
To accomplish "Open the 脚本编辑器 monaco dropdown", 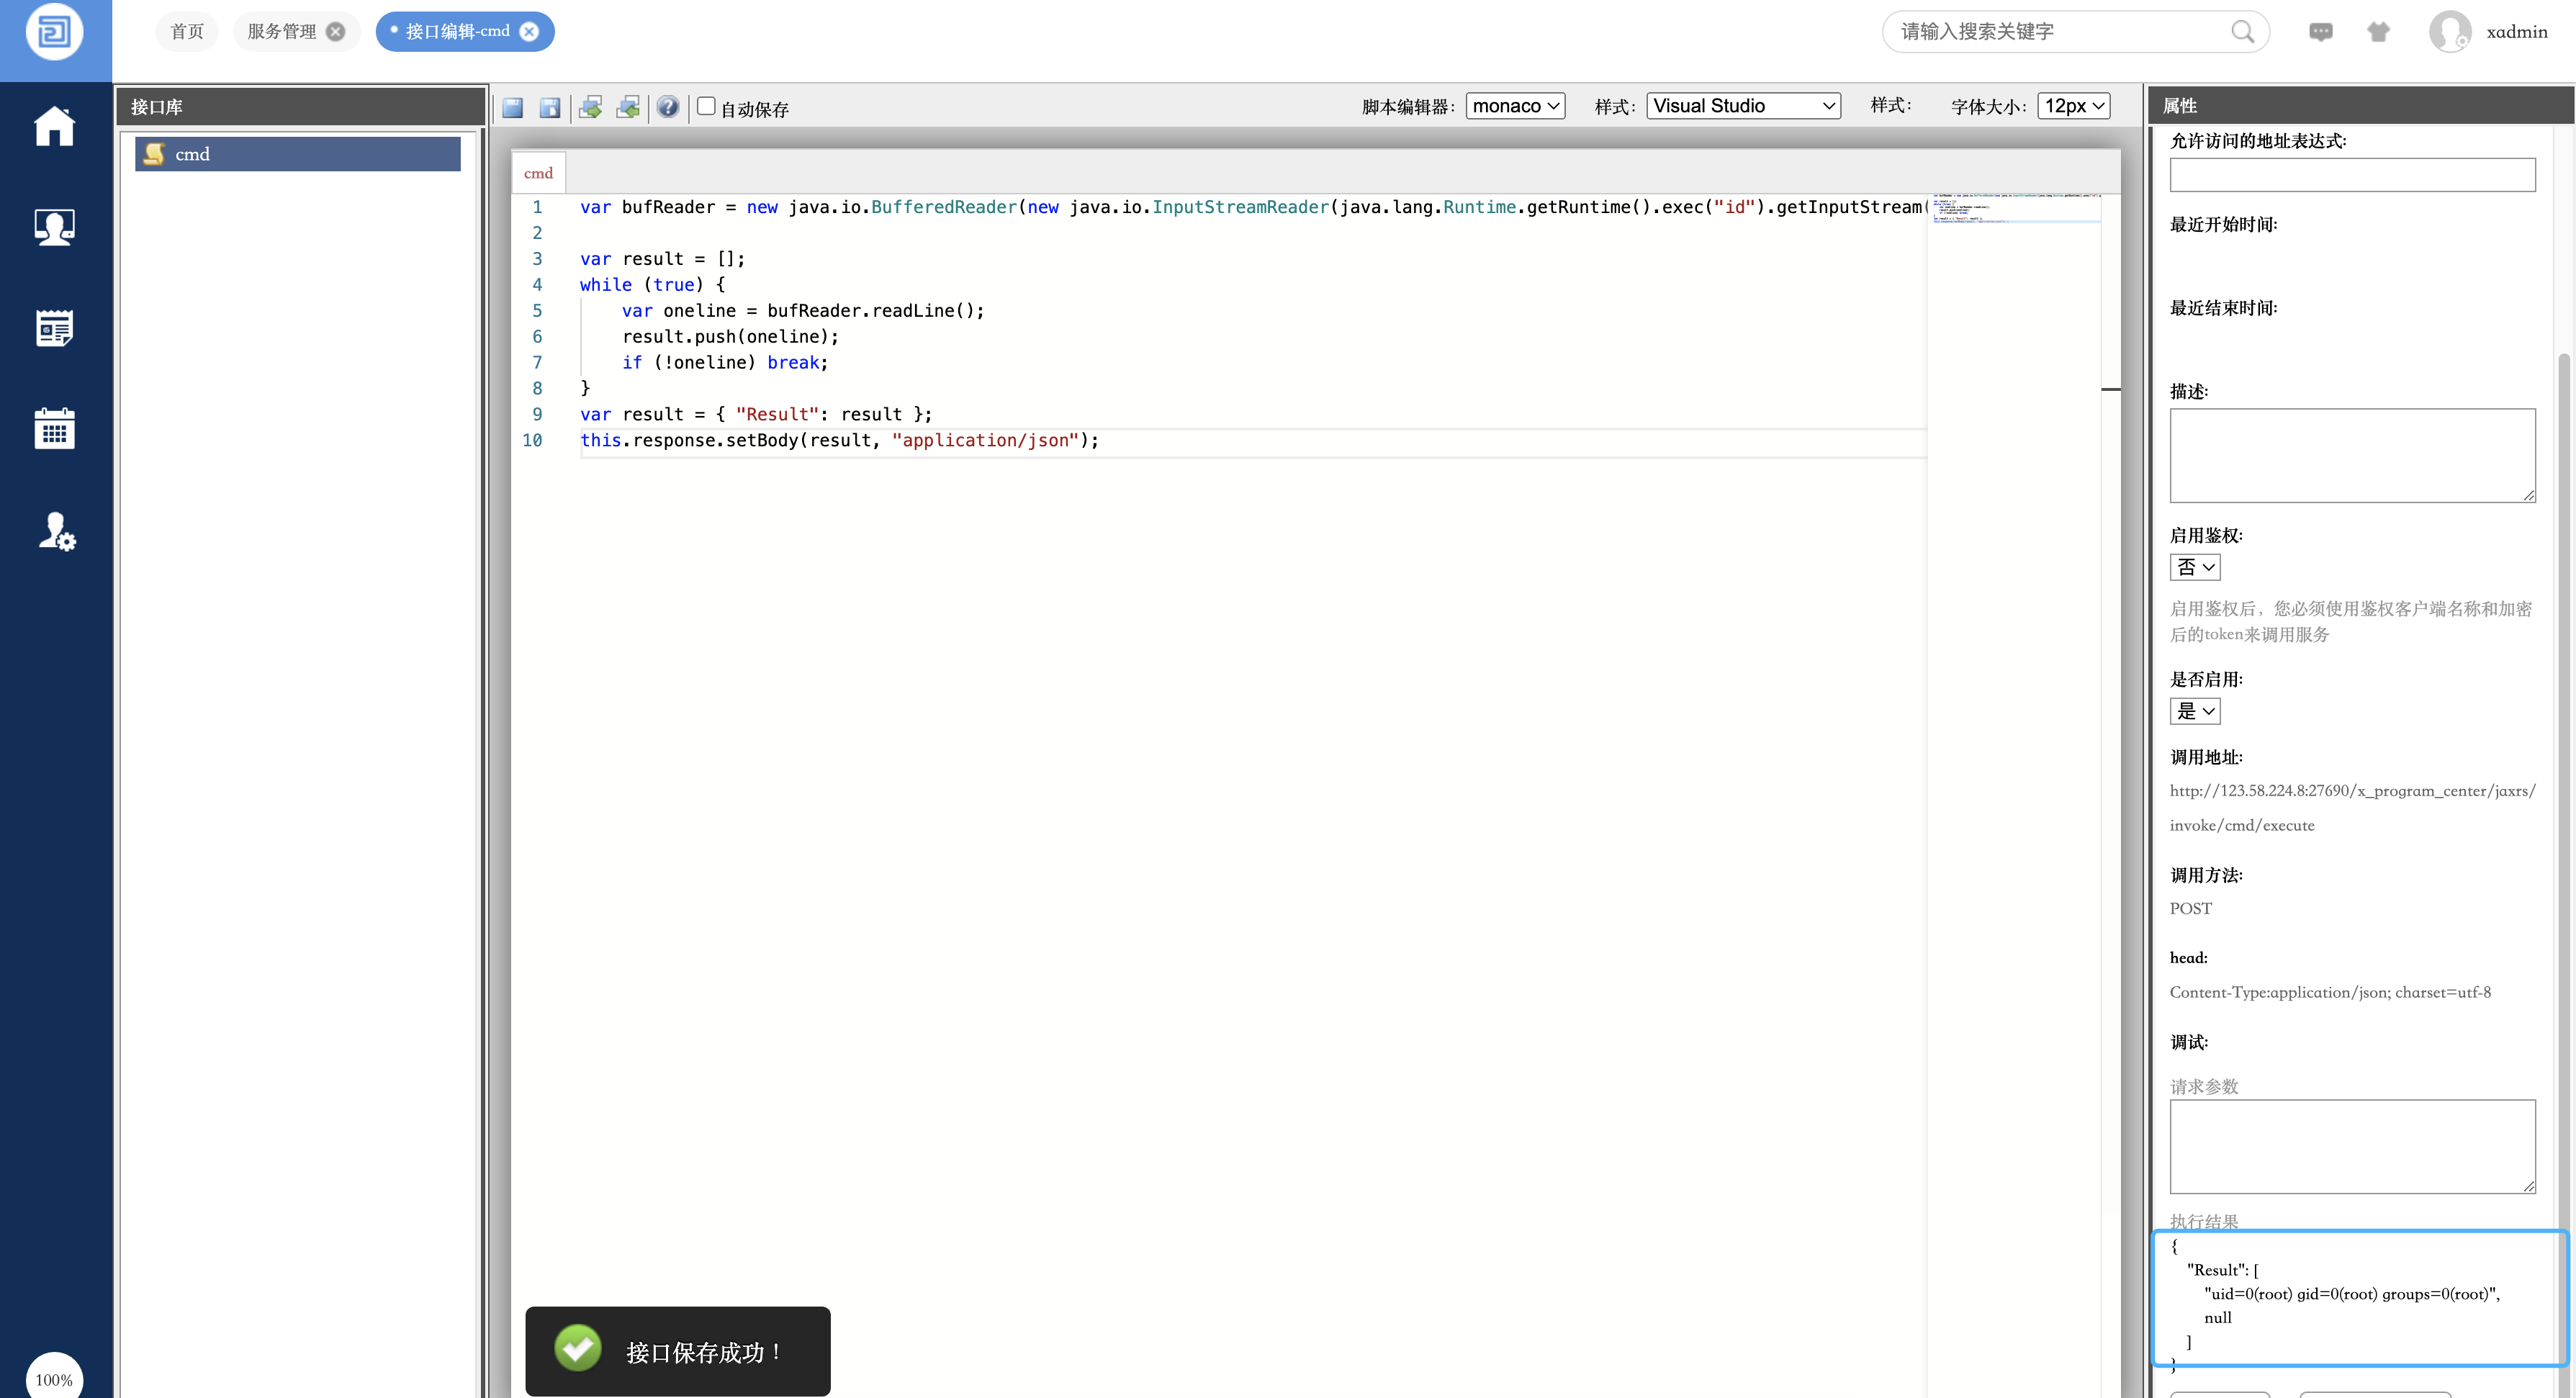I will click(1514, 106).
